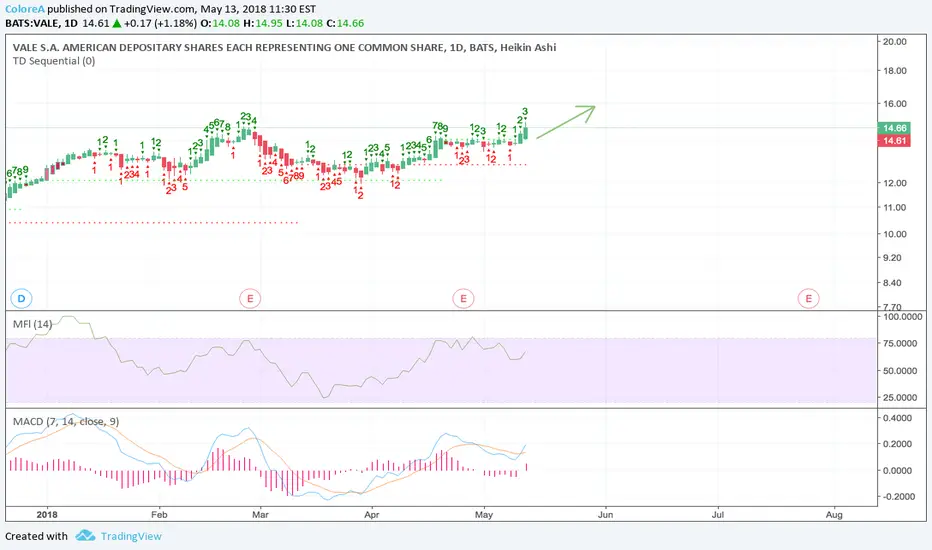
Task: Click the 20.00 price axis label
Action: [x=895, y=42]
